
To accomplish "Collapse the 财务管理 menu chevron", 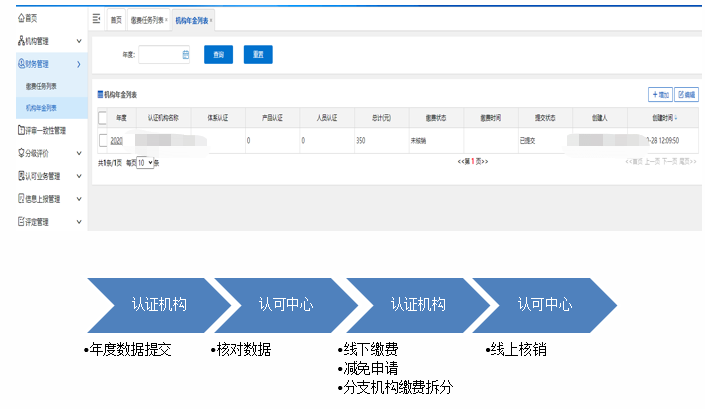I will [x=79, y=64].
